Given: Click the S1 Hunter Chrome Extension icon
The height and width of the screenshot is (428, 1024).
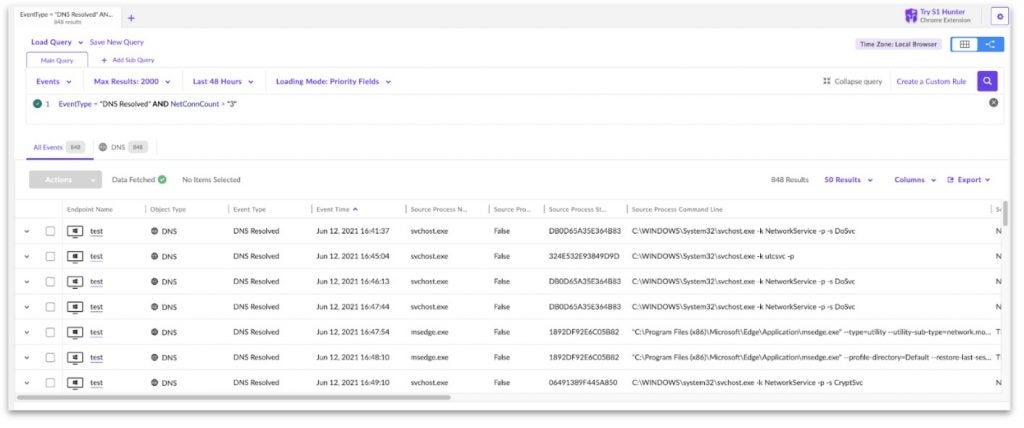Looking at the screenshot, I should click(x=910, y=16).
